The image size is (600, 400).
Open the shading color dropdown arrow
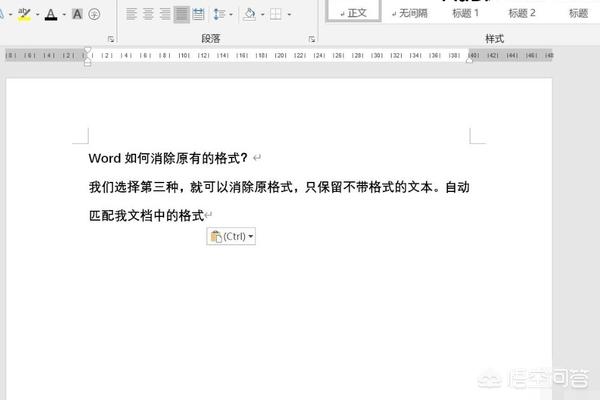(262, 15)
